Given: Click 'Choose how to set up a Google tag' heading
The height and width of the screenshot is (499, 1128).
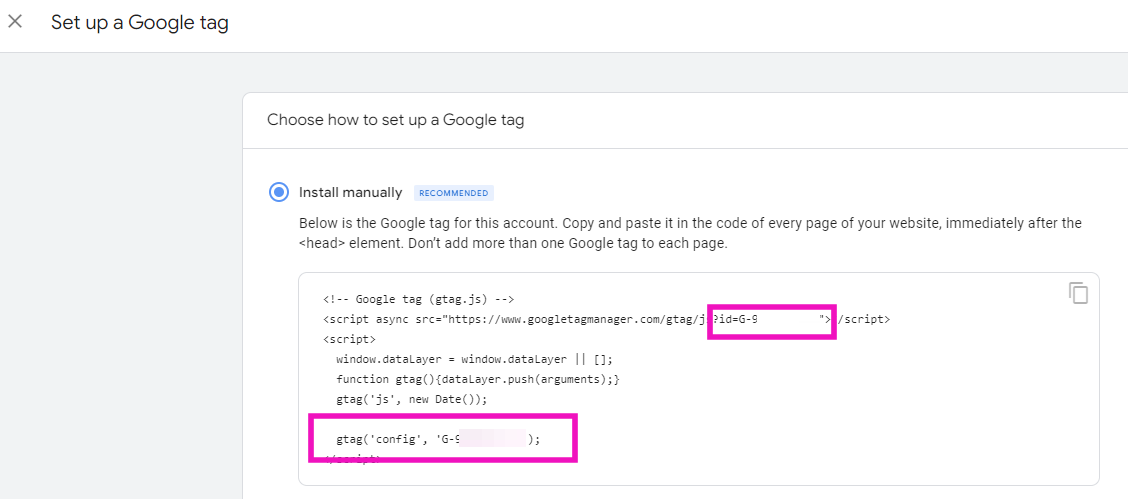Looking at the screenshot, I should point(396,120).
